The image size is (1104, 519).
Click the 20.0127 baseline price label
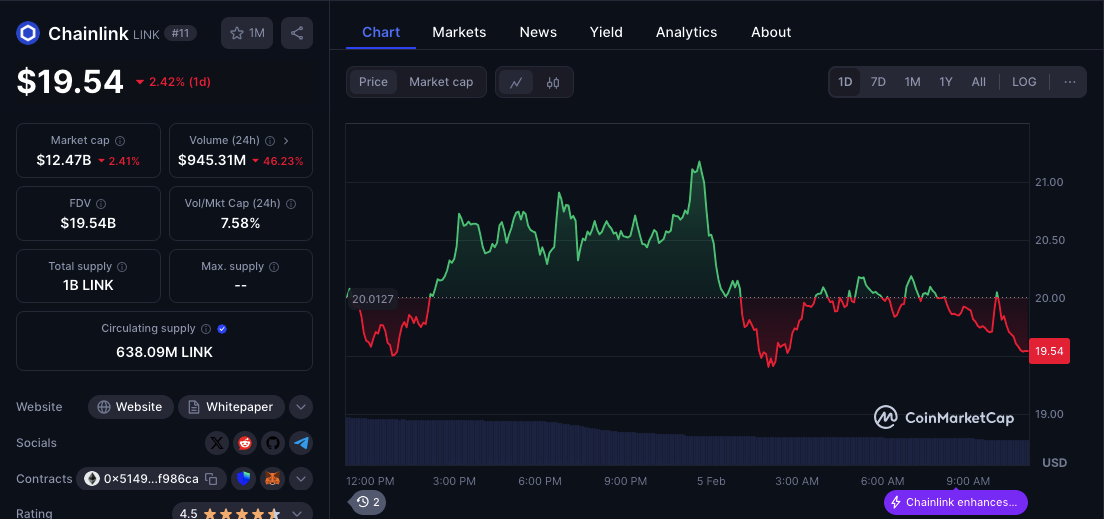[x=373, y=299]
